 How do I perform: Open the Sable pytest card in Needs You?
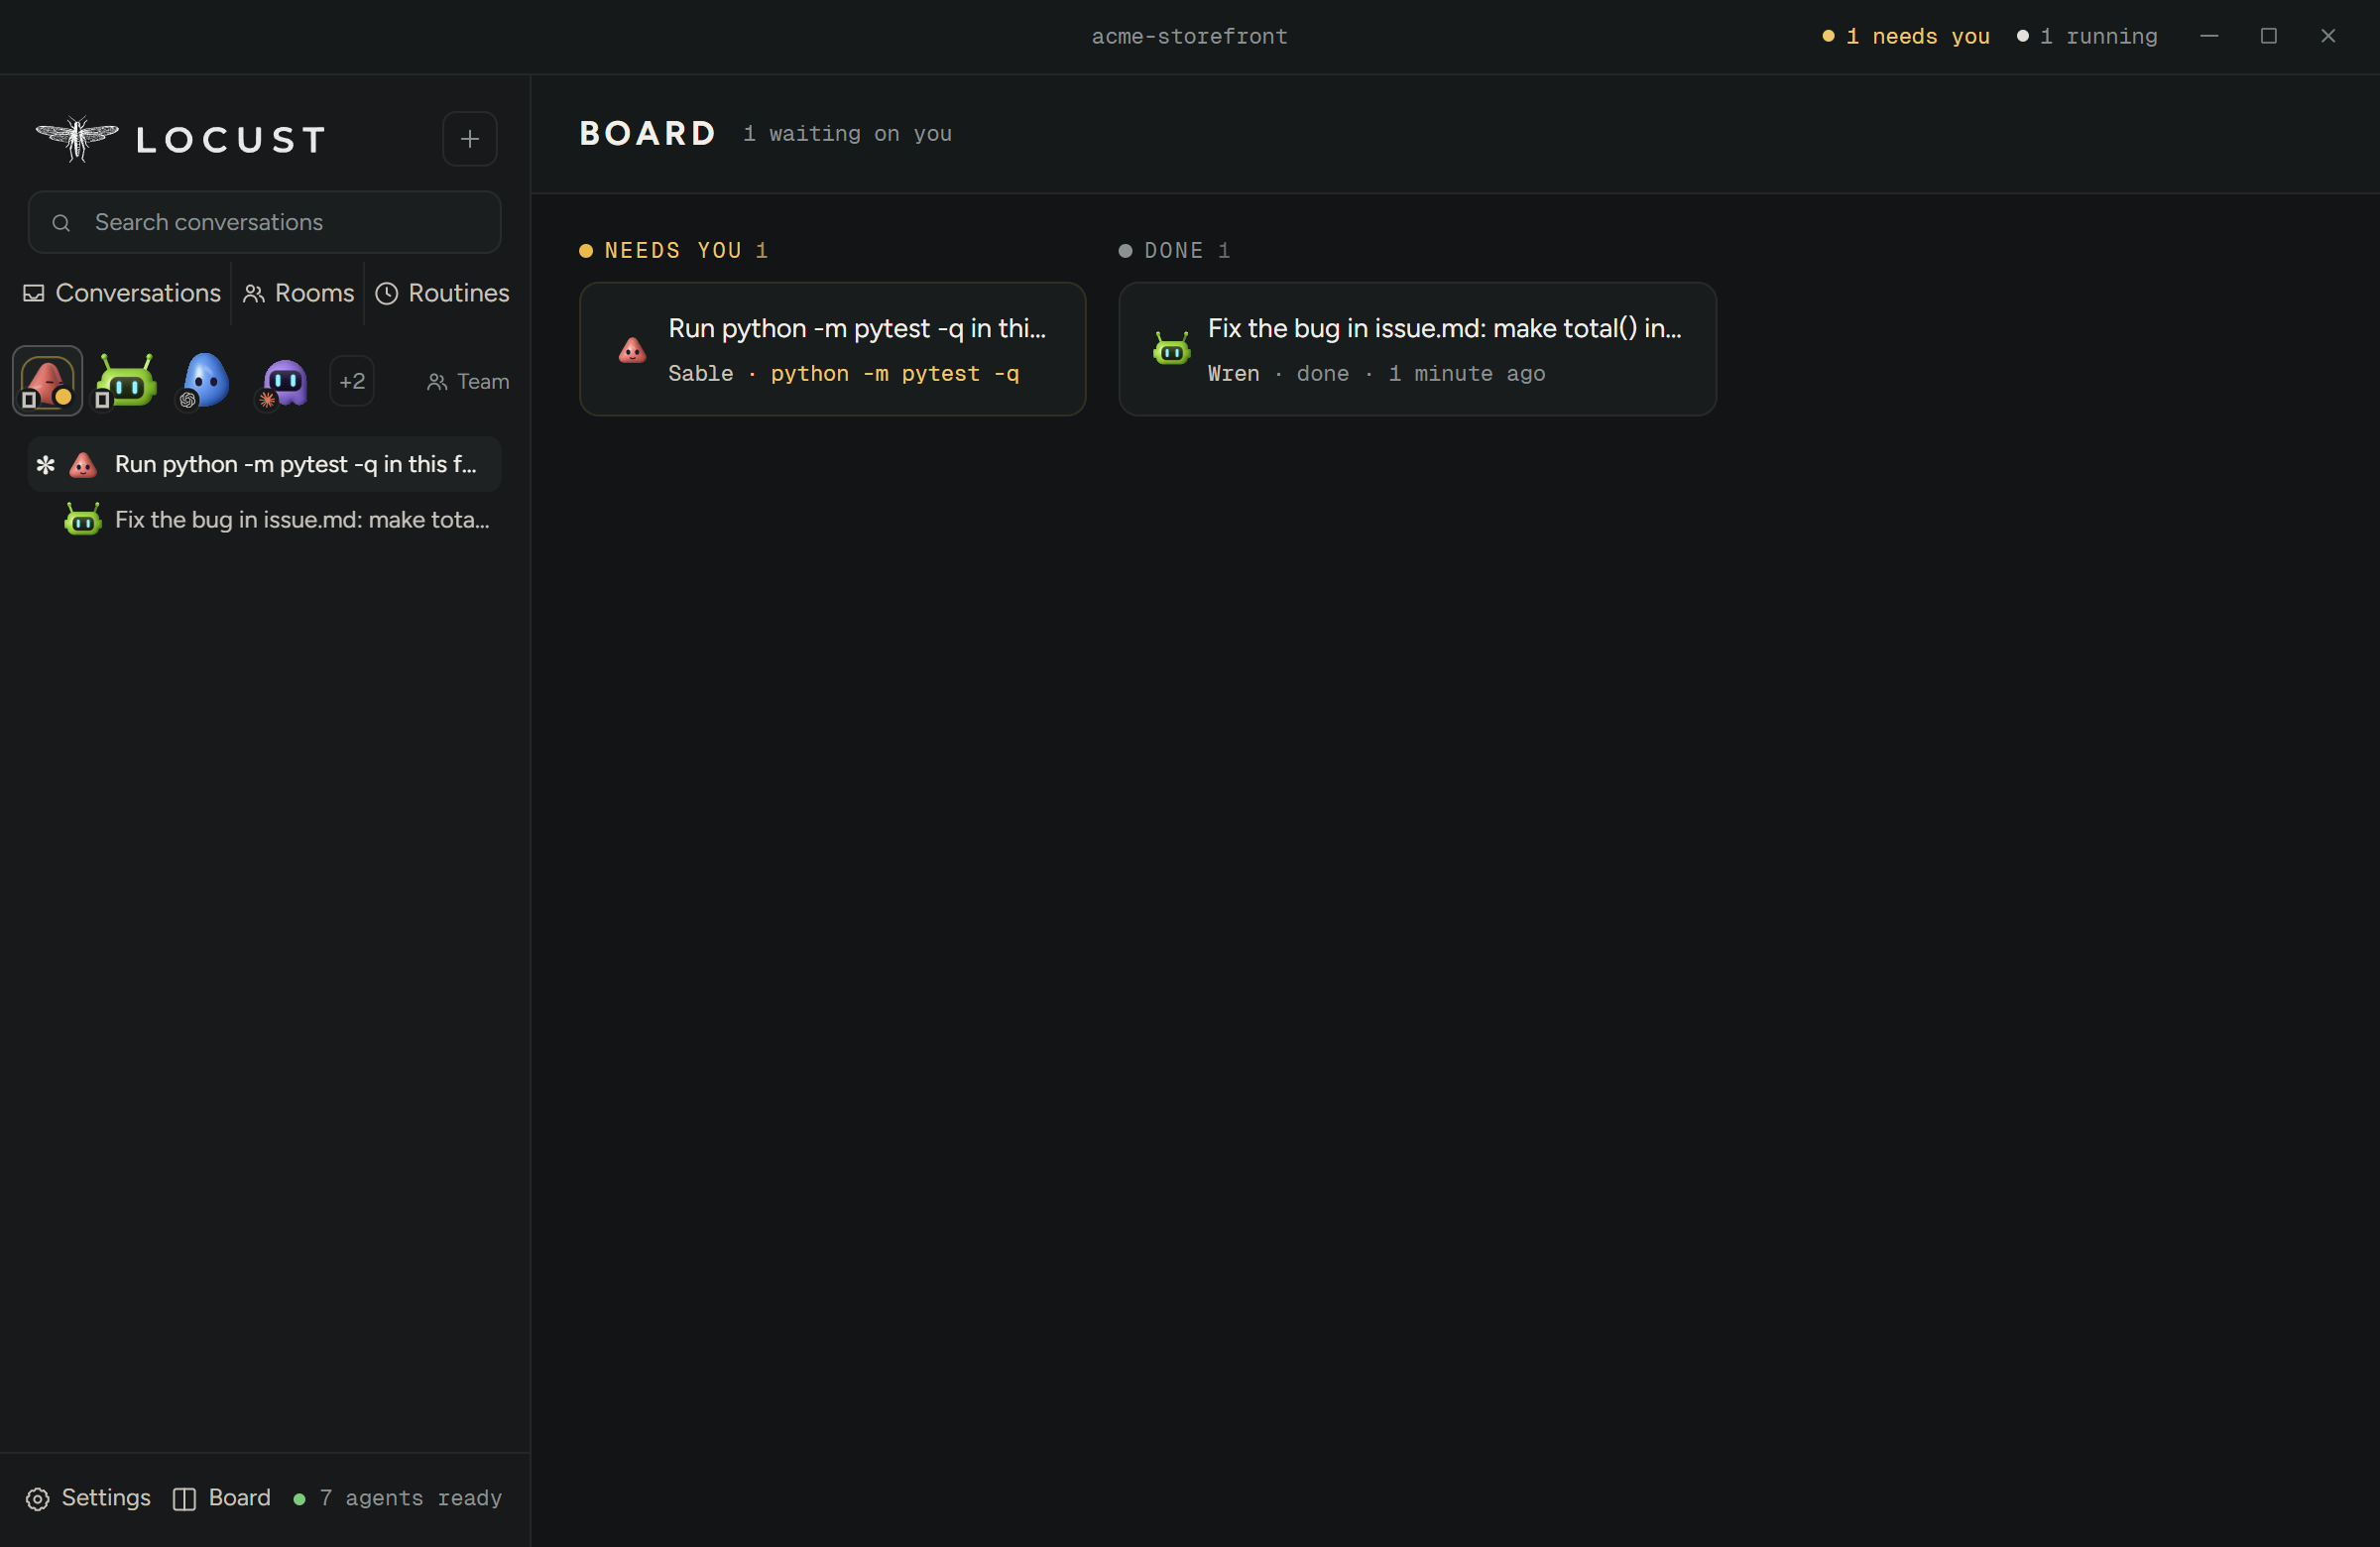(x=833, y=349)
